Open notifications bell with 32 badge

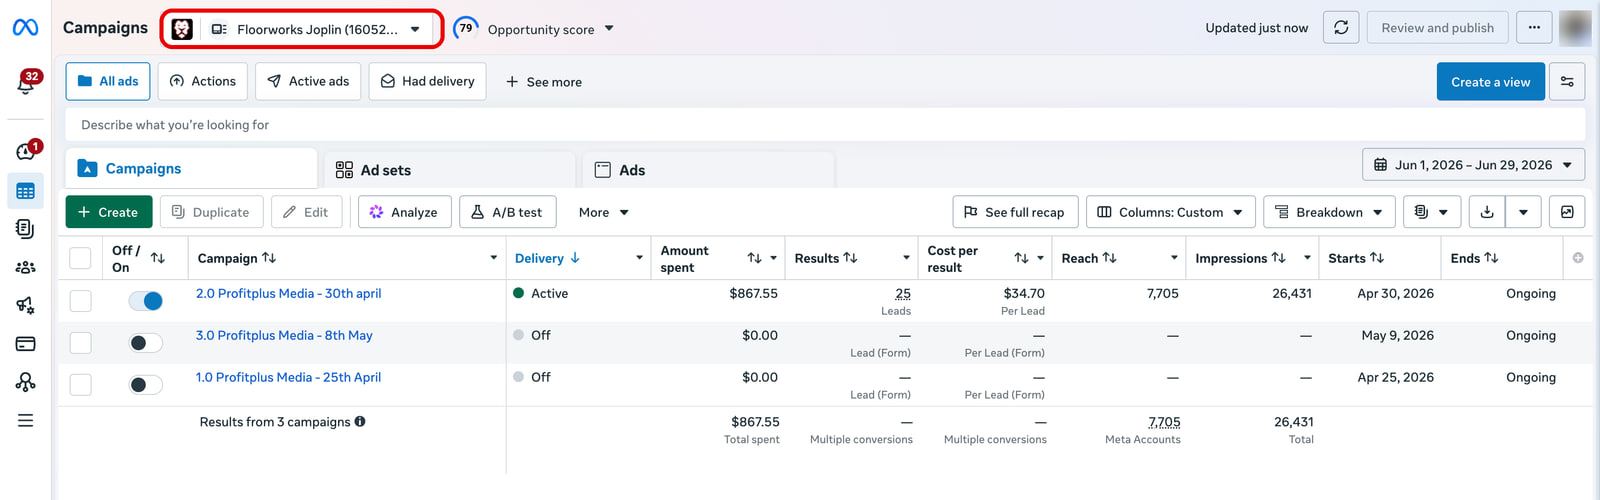coord(26,84)
